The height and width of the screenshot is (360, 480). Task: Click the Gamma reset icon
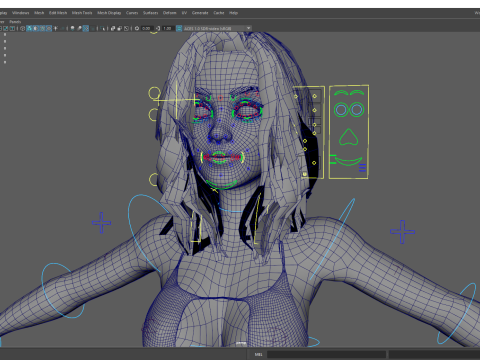(157, 28)
